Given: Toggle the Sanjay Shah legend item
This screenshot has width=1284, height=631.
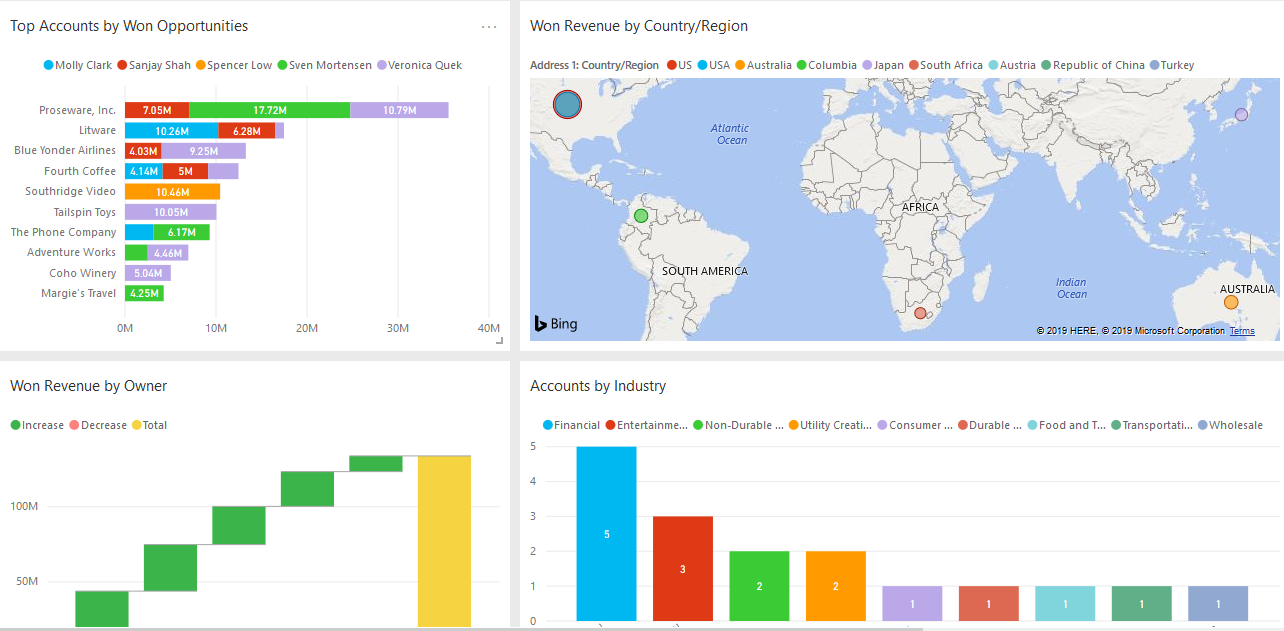Looking at the screenshot, I should [153, 64].
